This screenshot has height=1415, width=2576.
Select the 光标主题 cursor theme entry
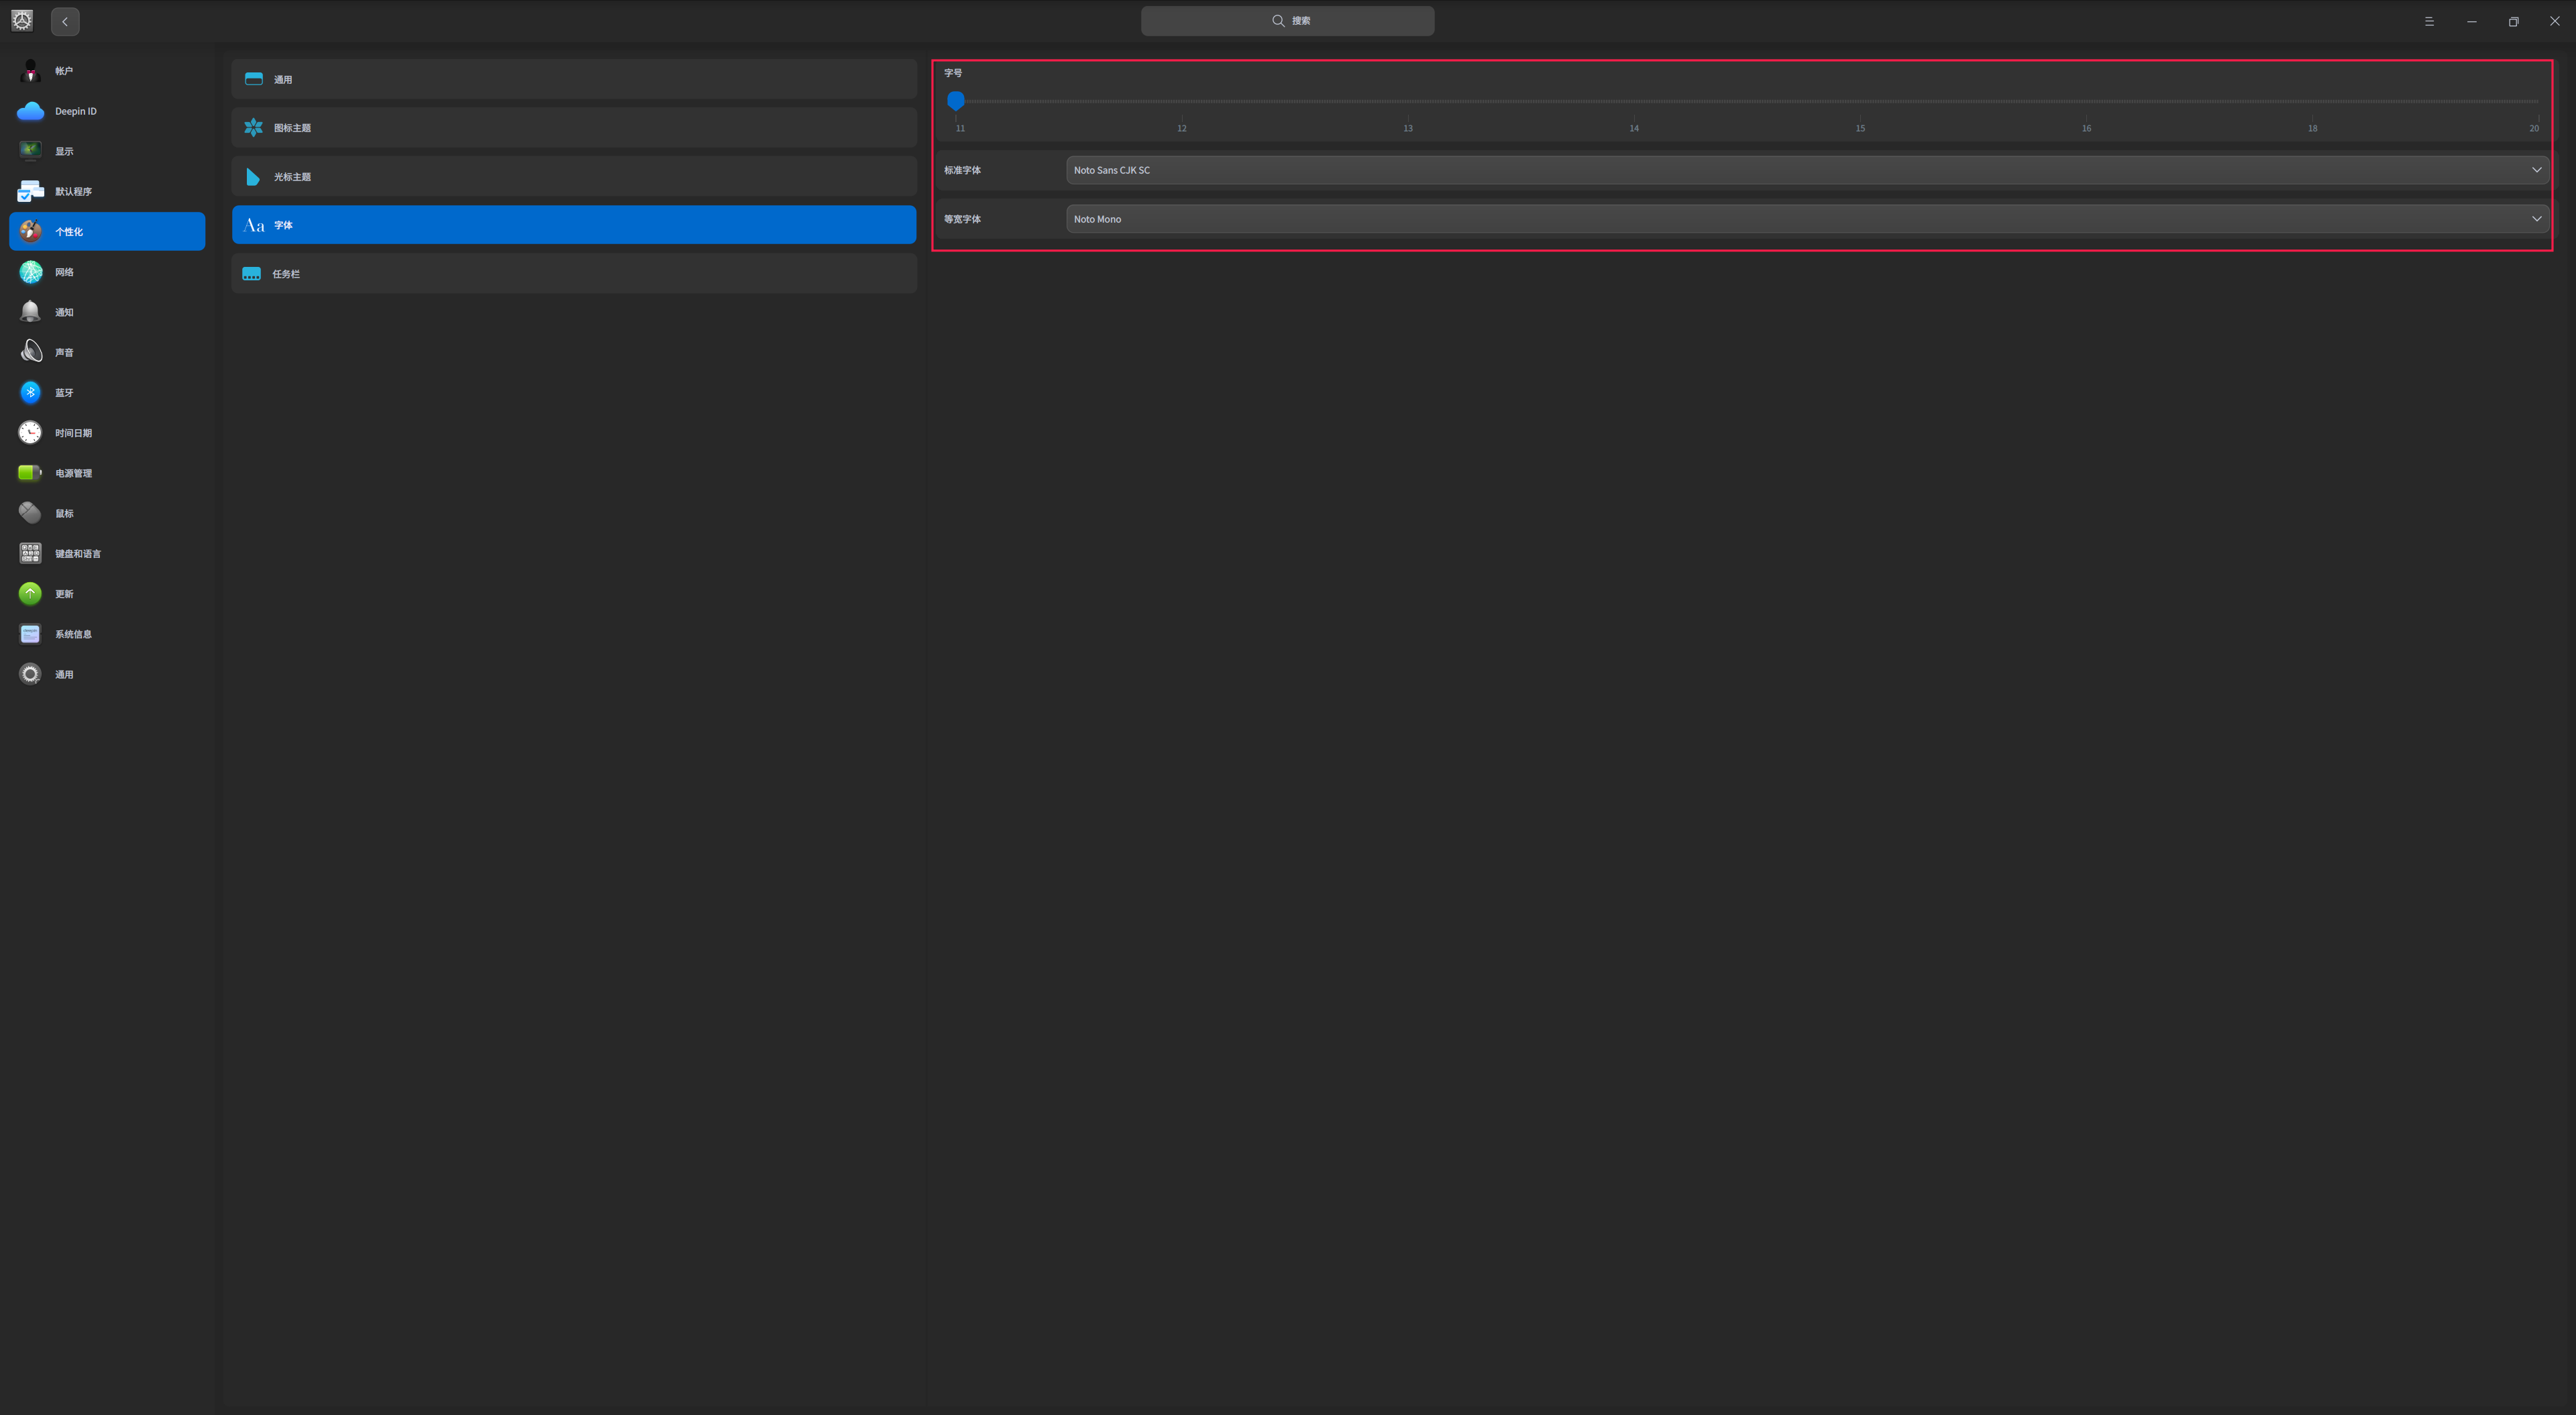[x=573, y=176]
